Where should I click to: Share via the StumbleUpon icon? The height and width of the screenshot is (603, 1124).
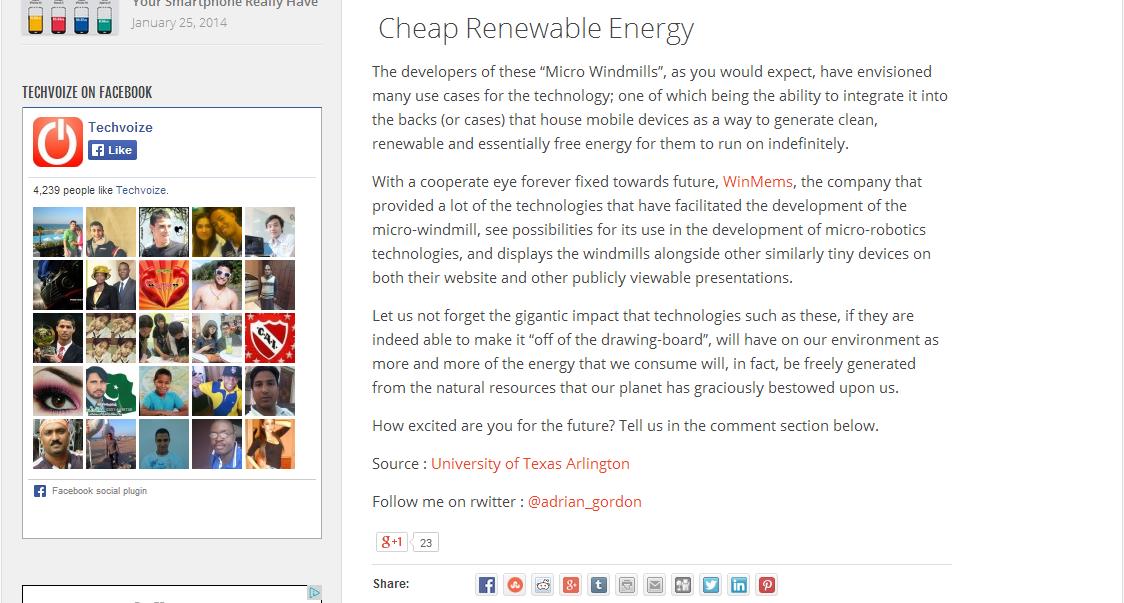pyautogui.click(x=515, y=585)
